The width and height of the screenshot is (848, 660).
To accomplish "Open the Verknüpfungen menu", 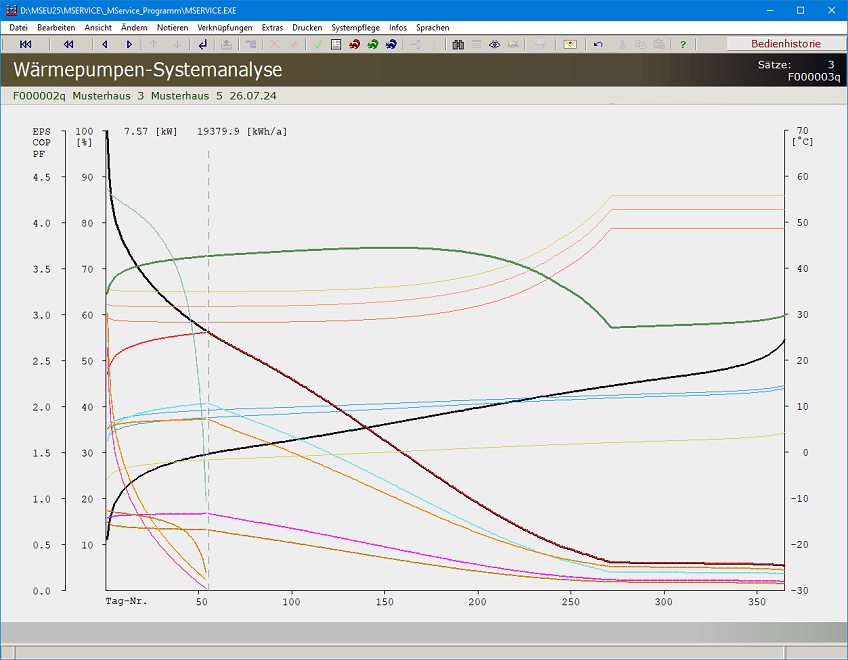I will (x=225, y=28).
